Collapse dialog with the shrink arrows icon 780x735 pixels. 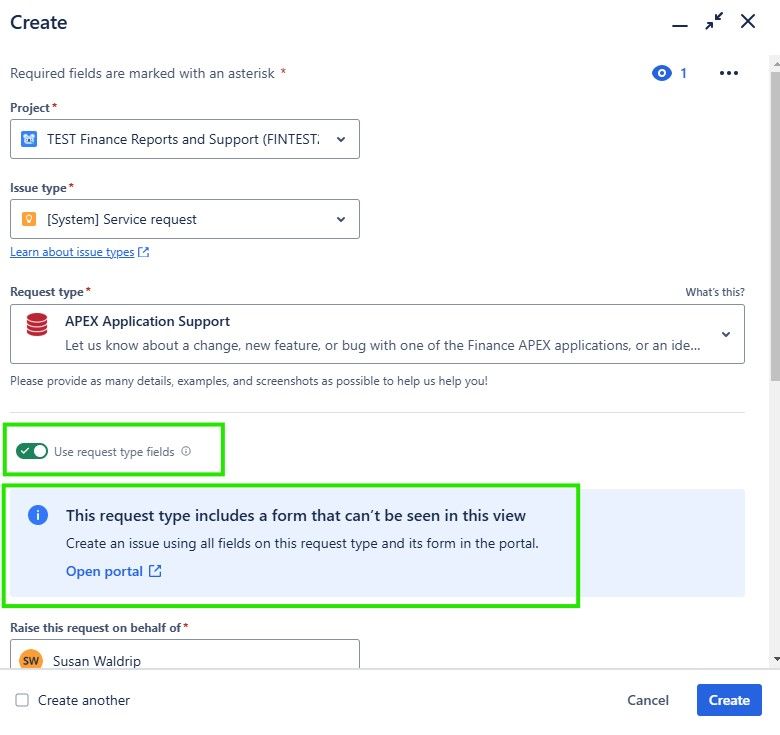tap(714, 21)
